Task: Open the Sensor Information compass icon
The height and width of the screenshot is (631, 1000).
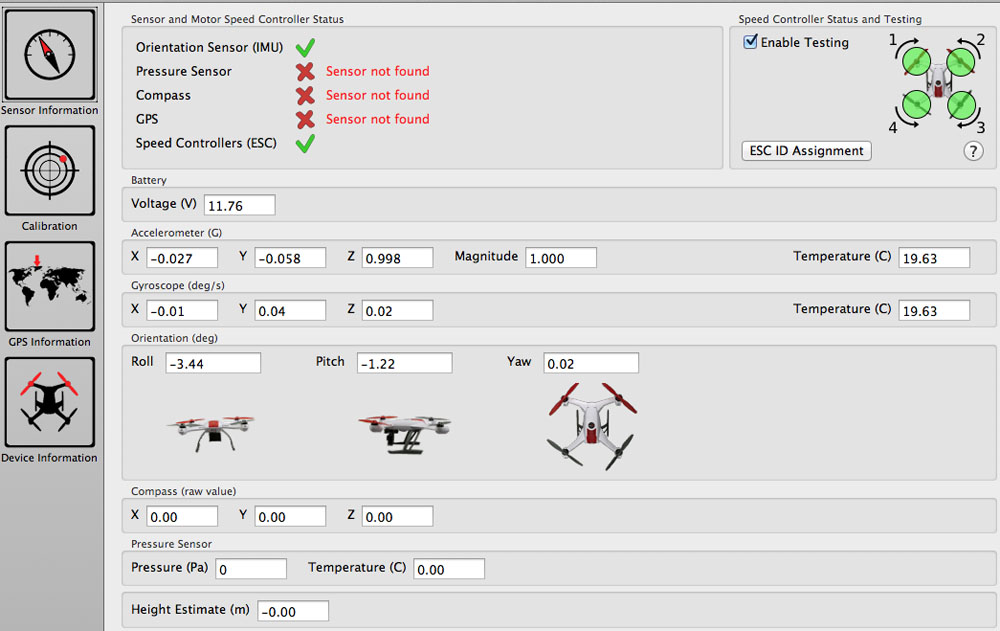Action: 50,54
